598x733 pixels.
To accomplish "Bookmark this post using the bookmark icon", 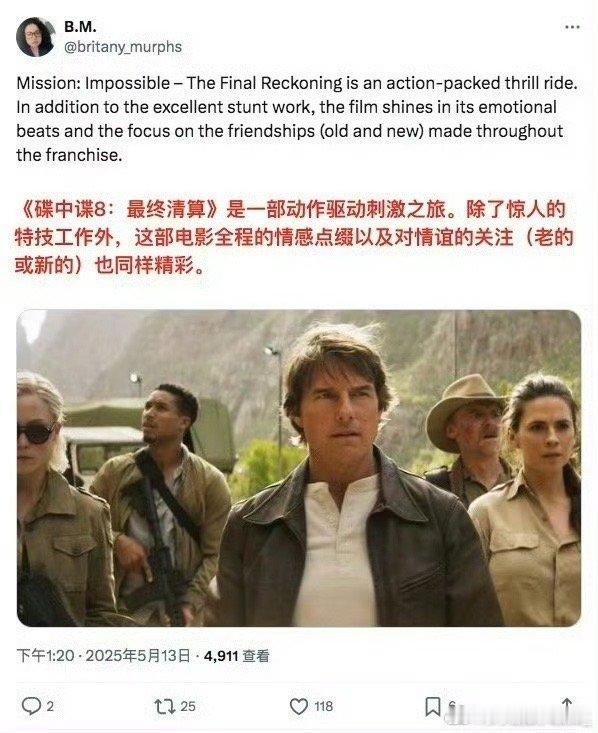I will click(x=432, y=706).
